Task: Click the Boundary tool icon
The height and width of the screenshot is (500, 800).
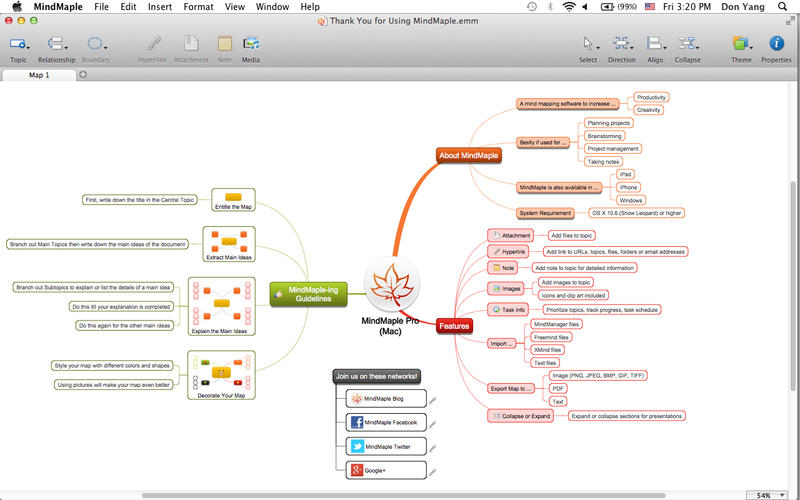Action: pos(95,44)
